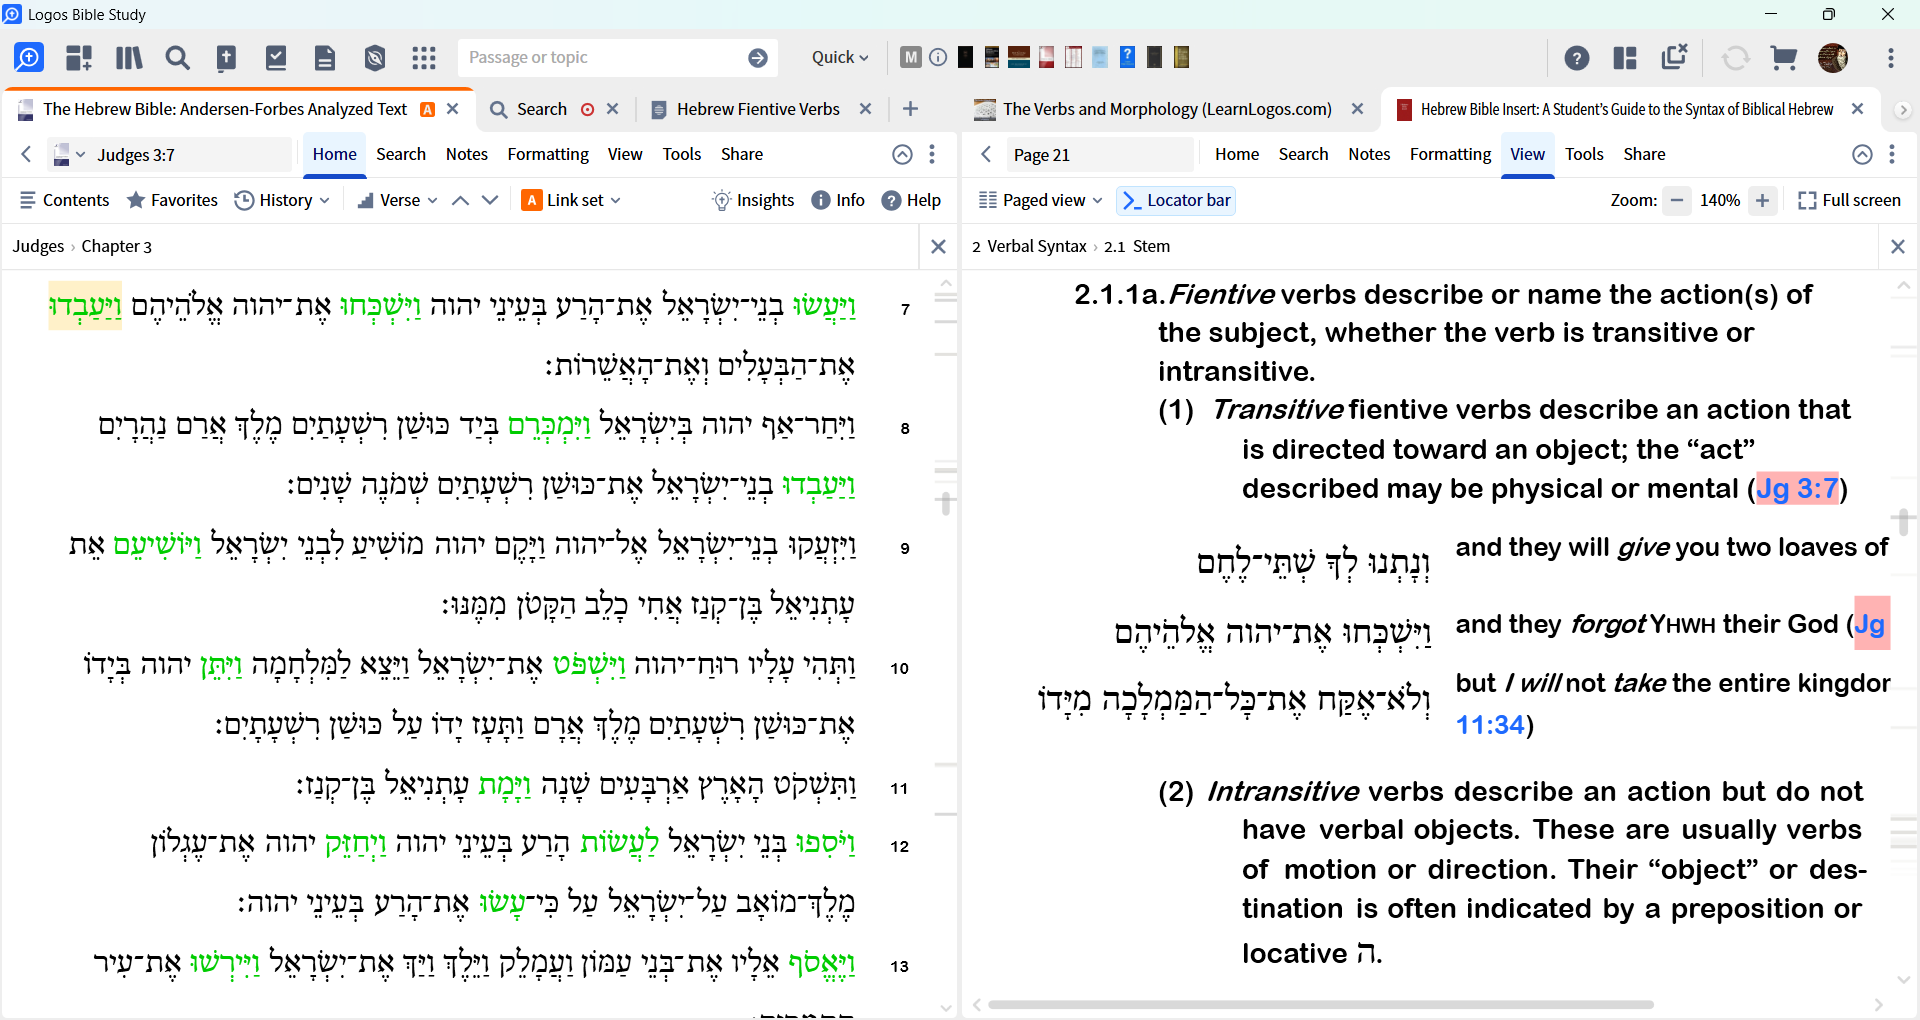
Task: Expand the Quick layout dropdown
Action: coord(840,57)
